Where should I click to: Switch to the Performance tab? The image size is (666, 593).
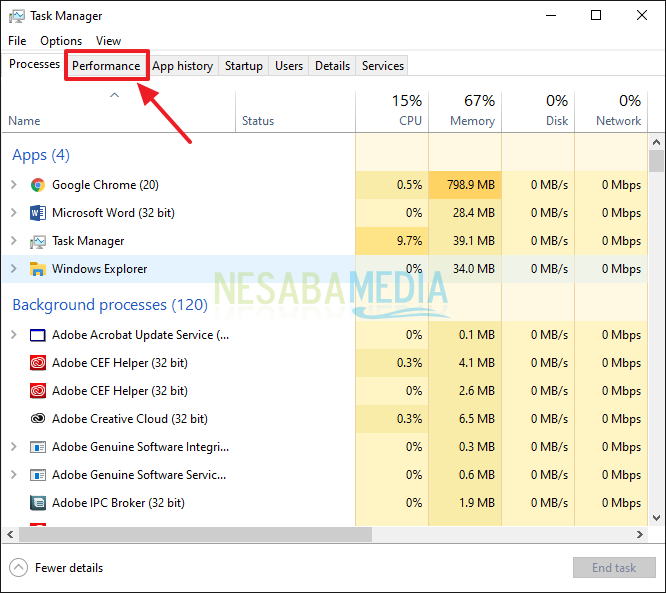coord(106,66)
